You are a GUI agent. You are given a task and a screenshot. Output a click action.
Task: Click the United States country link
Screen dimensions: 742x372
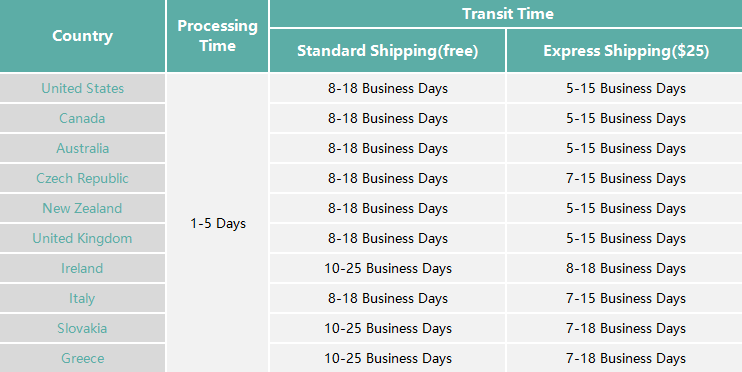pyautogui.click(x=82, y=89)
